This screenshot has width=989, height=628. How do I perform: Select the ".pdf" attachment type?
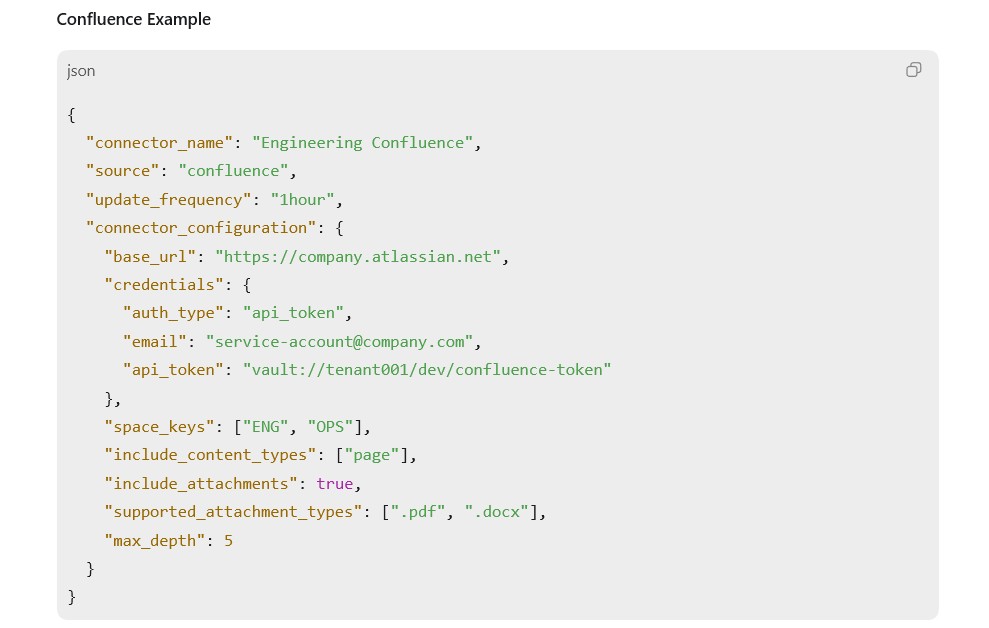click(x=418, y=512)
